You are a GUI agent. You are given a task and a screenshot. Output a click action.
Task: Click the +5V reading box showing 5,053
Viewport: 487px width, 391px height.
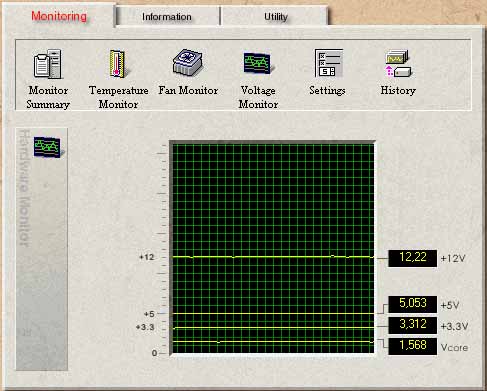[413, 304]
